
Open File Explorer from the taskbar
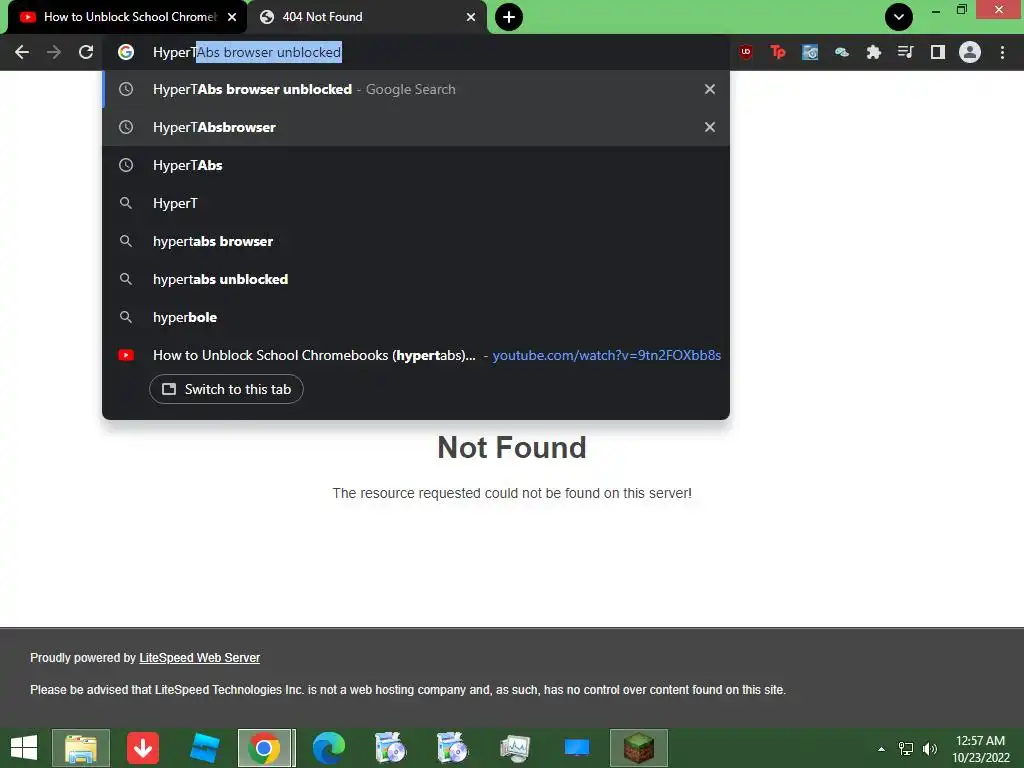[x=81, y=748]
